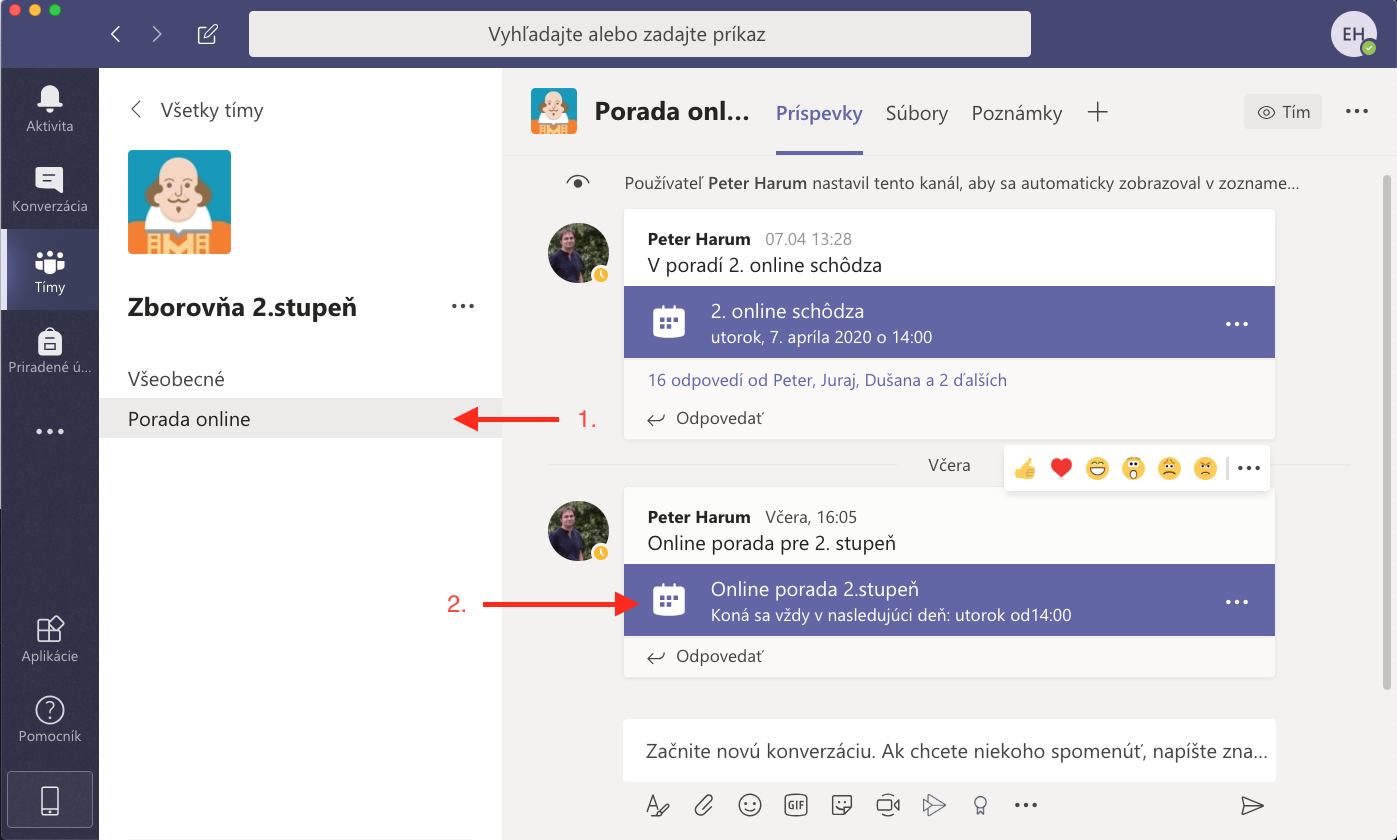The width and height of the screenshot is (1397, 840).
Task: Click the compose new message icon
Action: 207,34
